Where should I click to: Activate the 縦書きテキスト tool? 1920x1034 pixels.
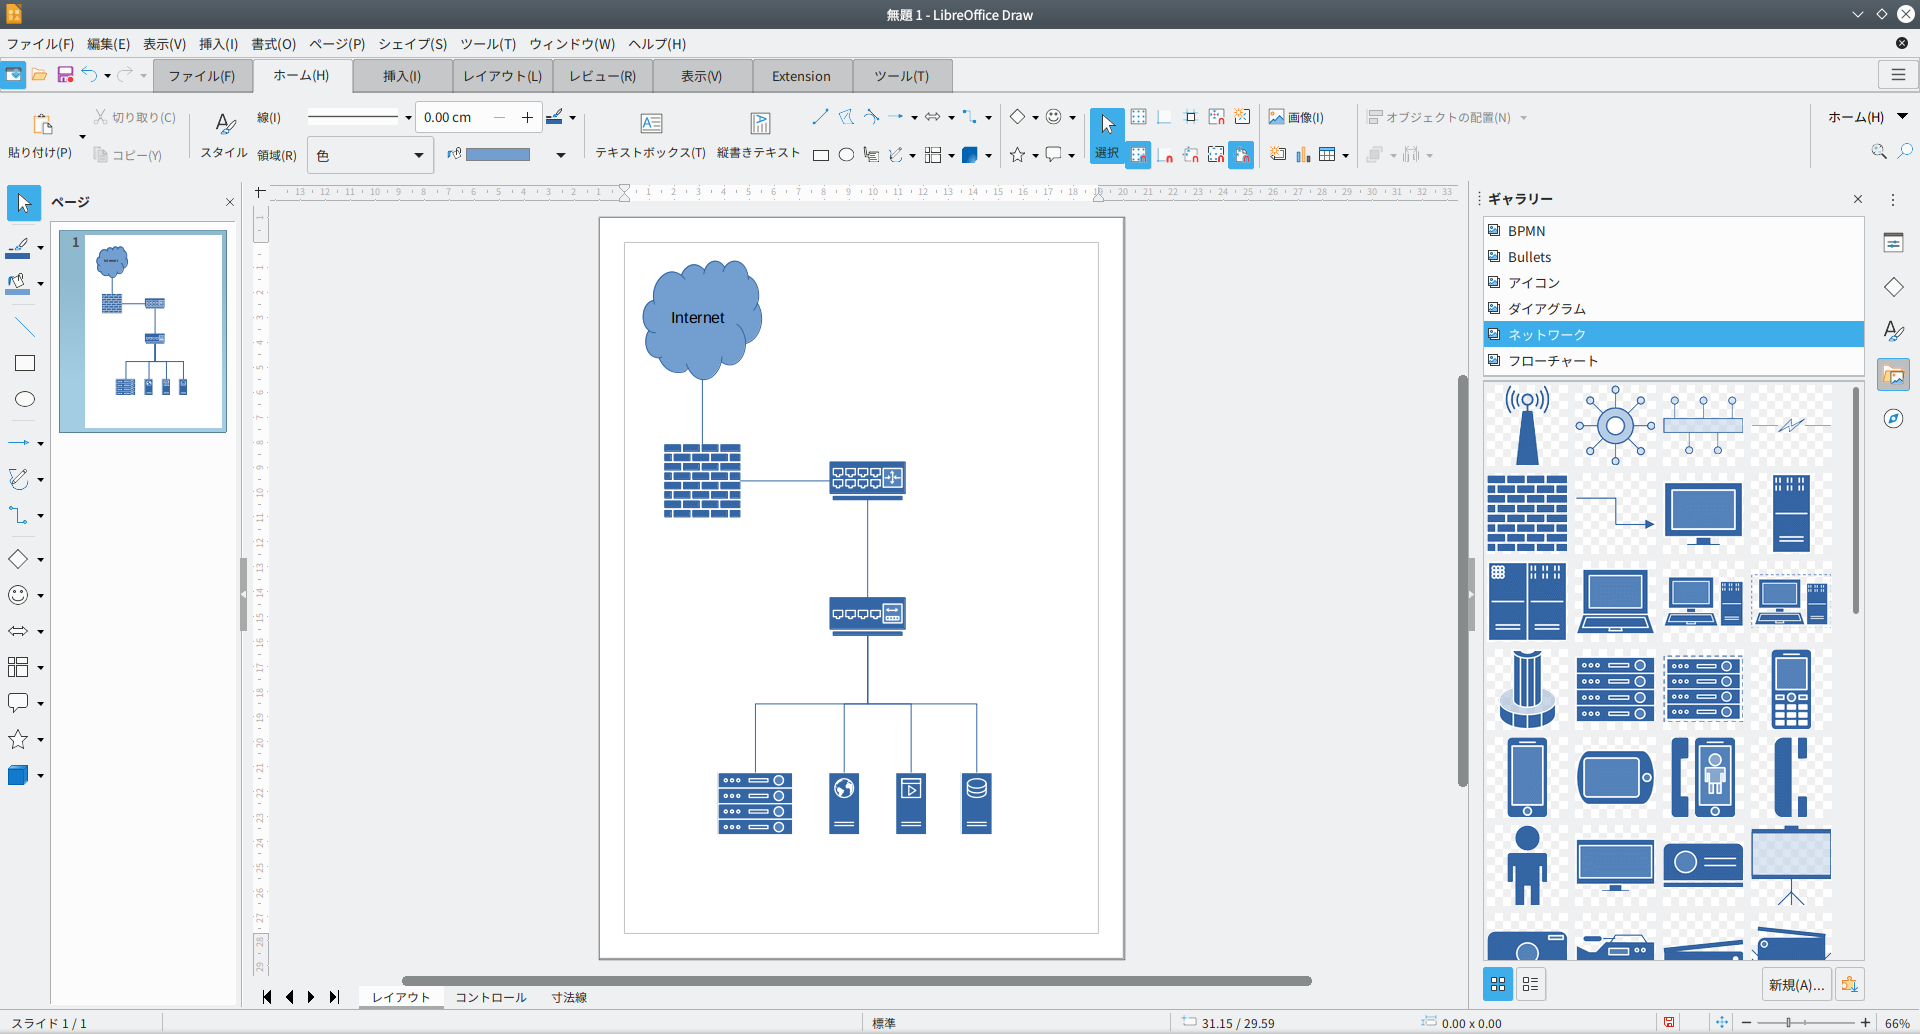758,133
